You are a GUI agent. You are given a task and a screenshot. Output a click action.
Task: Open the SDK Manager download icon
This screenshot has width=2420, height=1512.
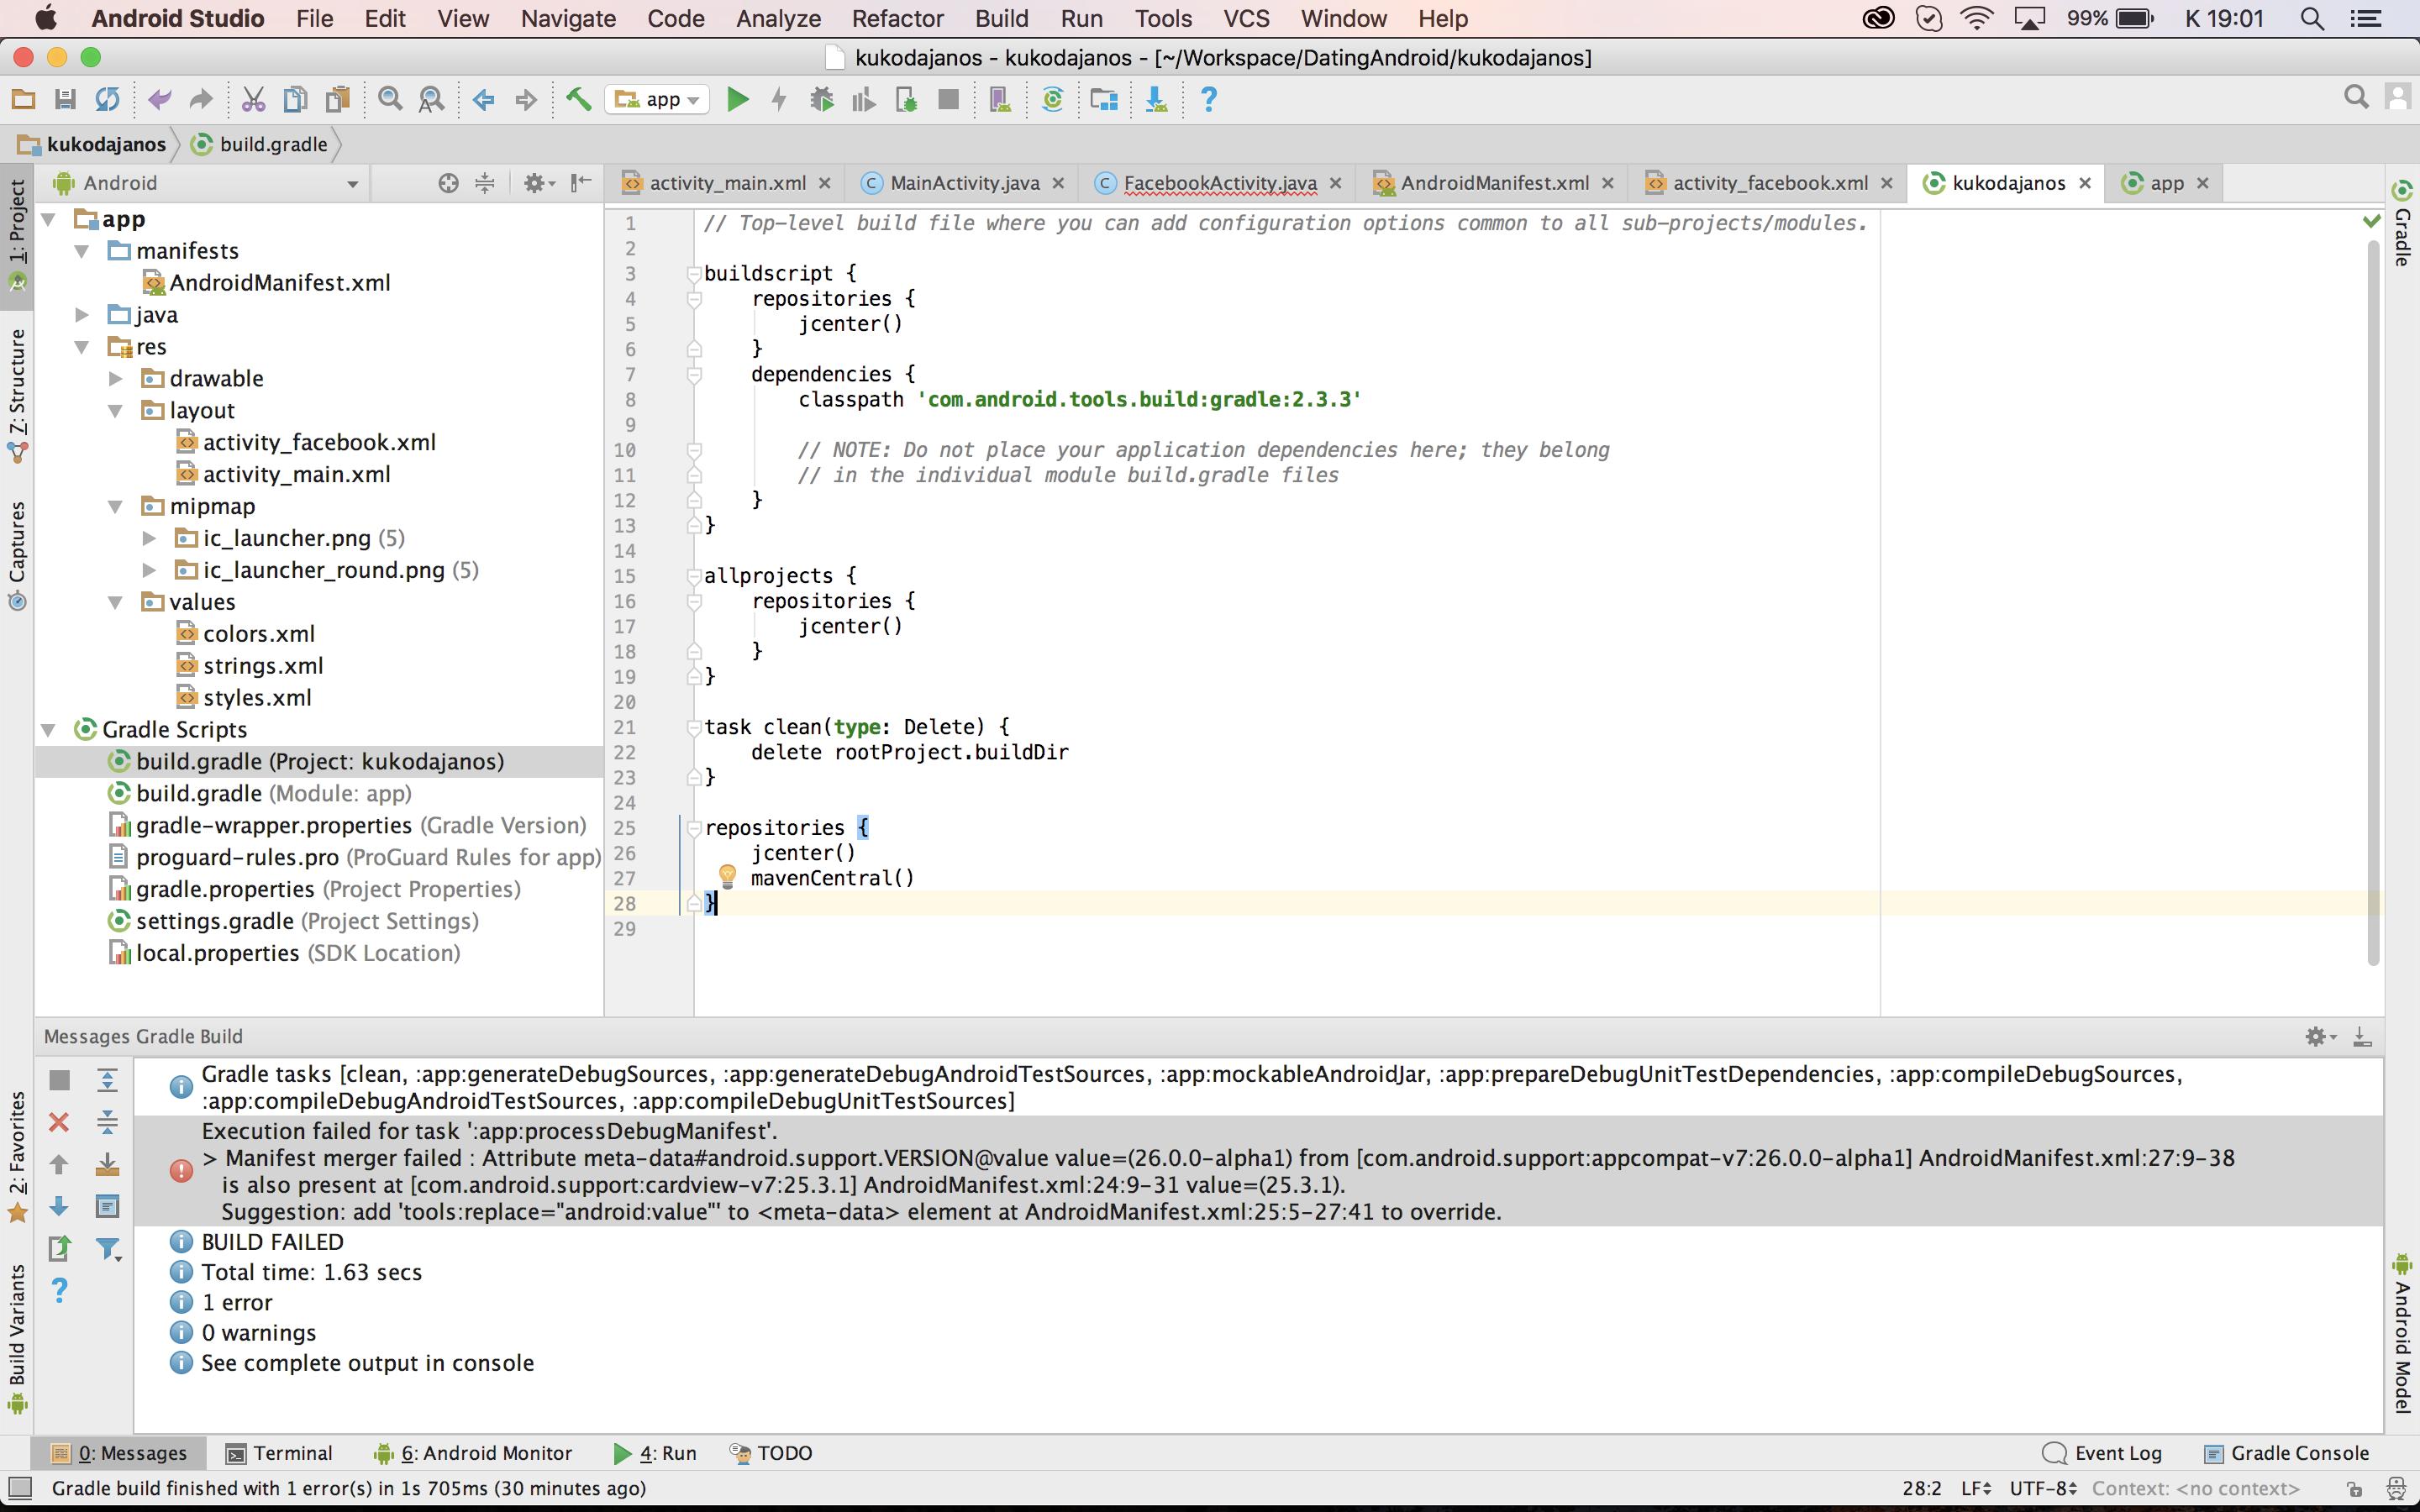pyautogui.click(x=1156, y=99)
